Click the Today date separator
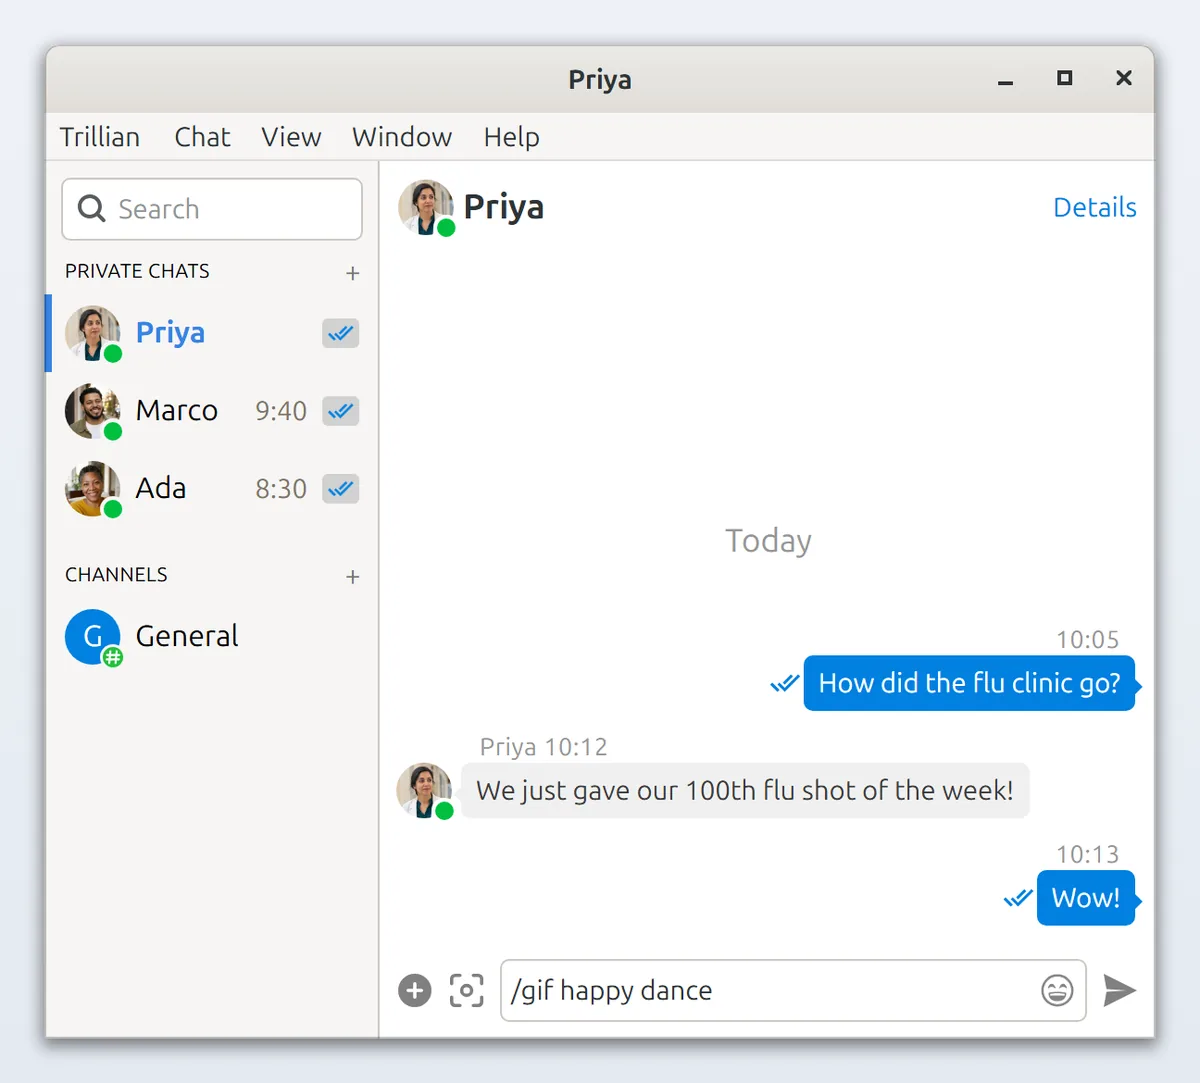Image resolution: width=1200 pixels, height=1083 pixels. 768,541
